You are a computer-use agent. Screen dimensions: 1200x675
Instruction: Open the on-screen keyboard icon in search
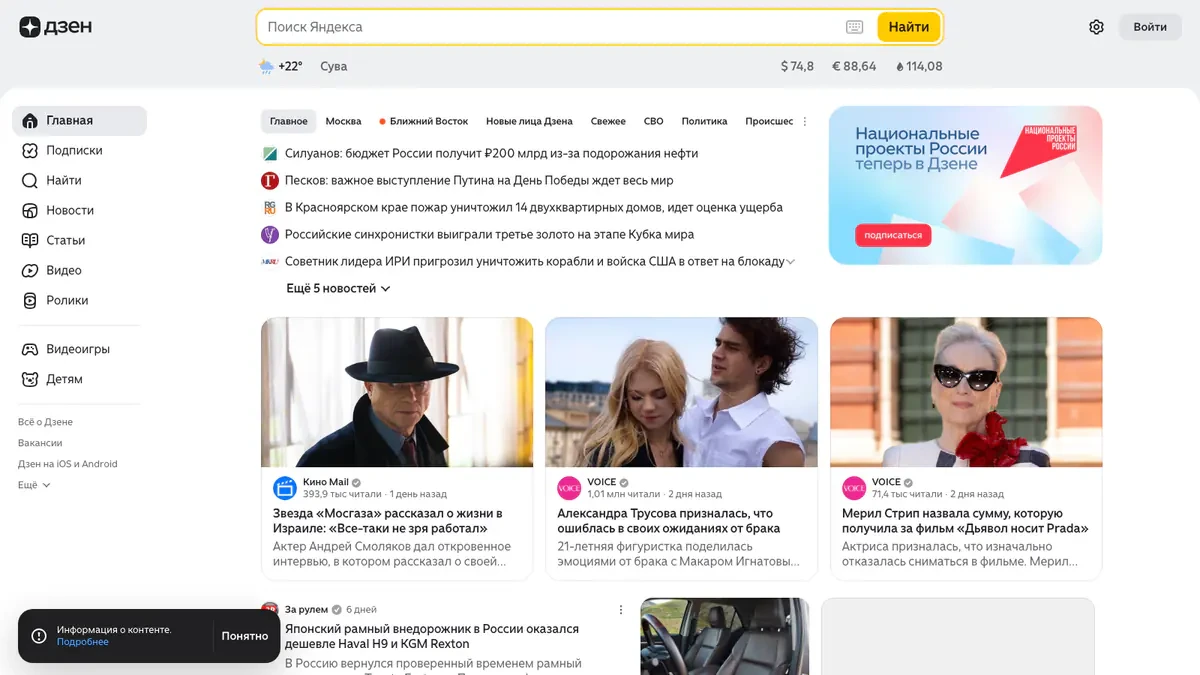click(x=854, y=27)
